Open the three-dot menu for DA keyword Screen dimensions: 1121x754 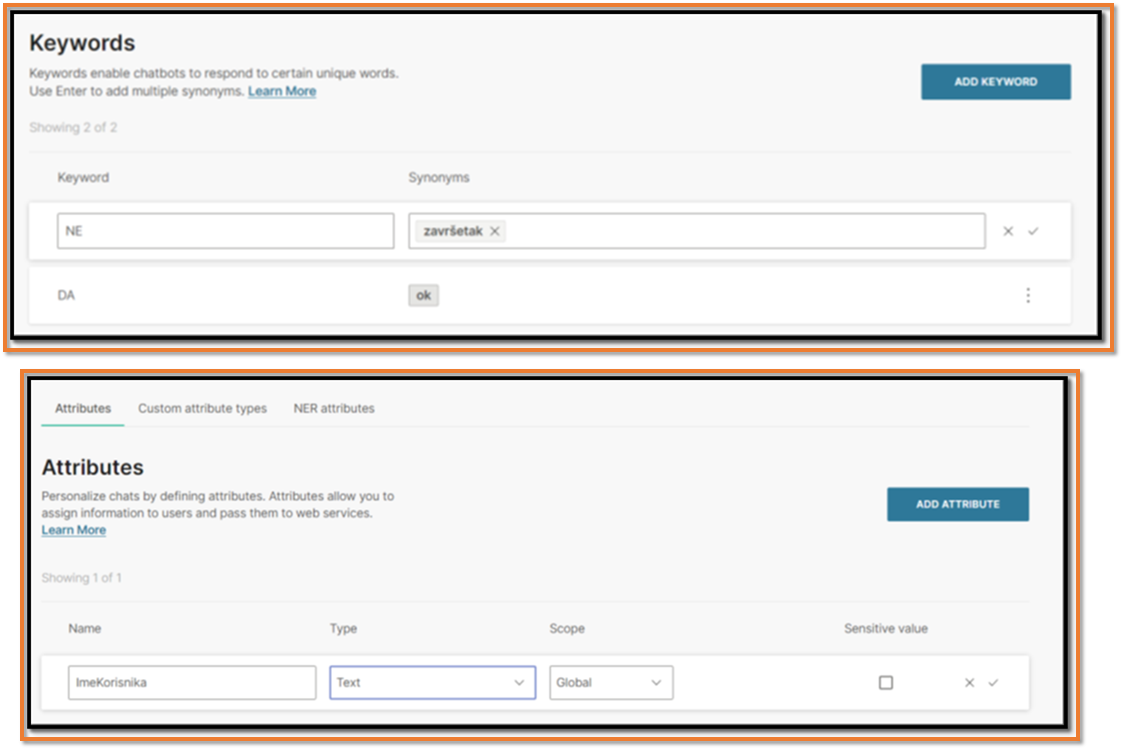coord(1027,295)
